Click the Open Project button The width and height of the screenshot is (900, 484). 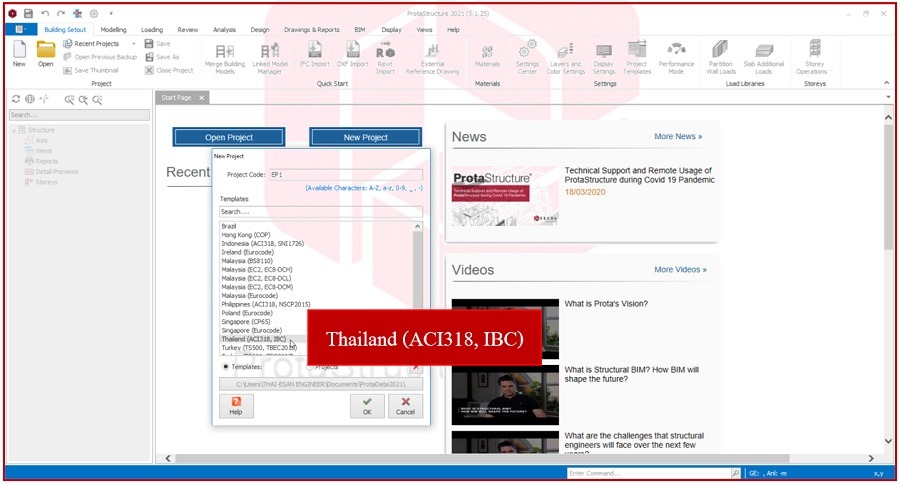point(229,137)
